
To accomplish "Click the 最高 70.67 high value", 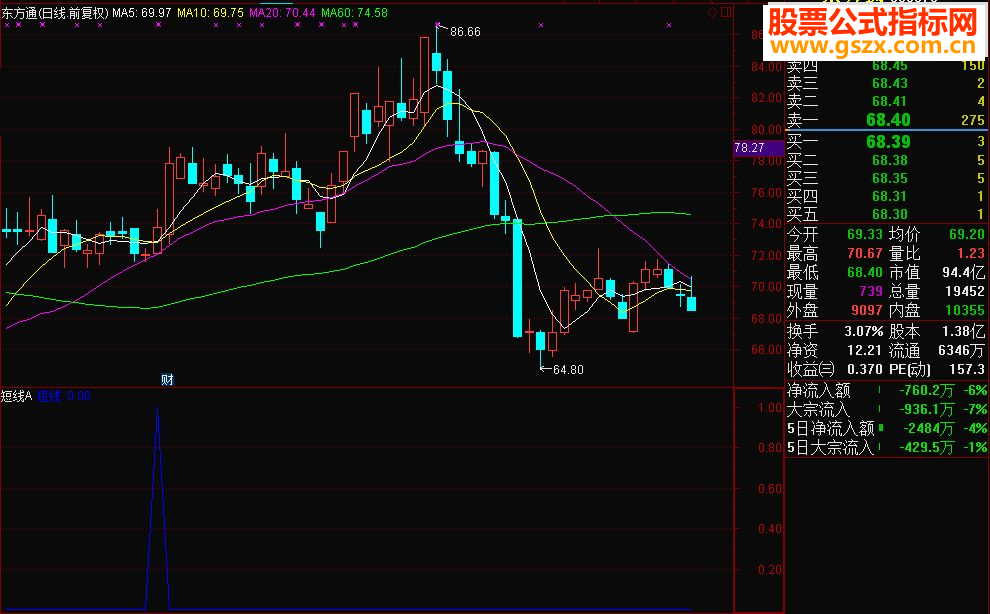I will pos(864,253).
